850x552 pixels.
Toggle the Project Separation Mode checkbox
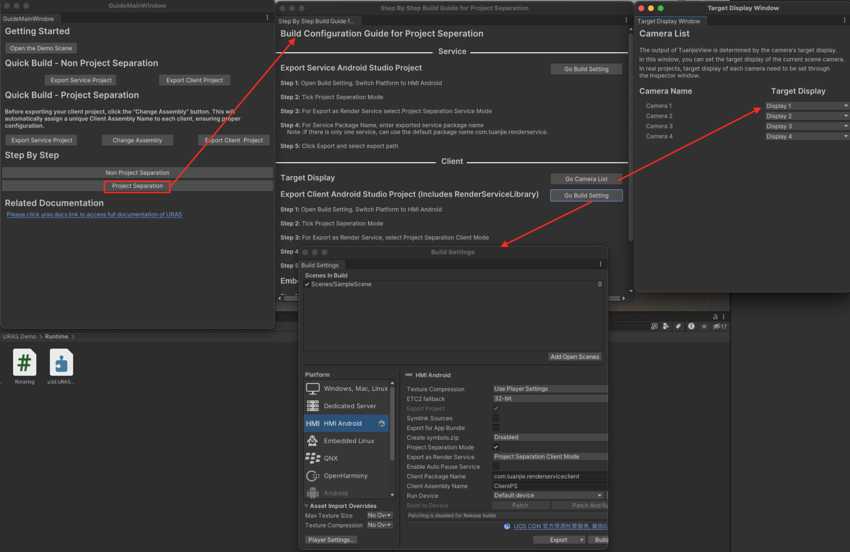tap(496, 447)
